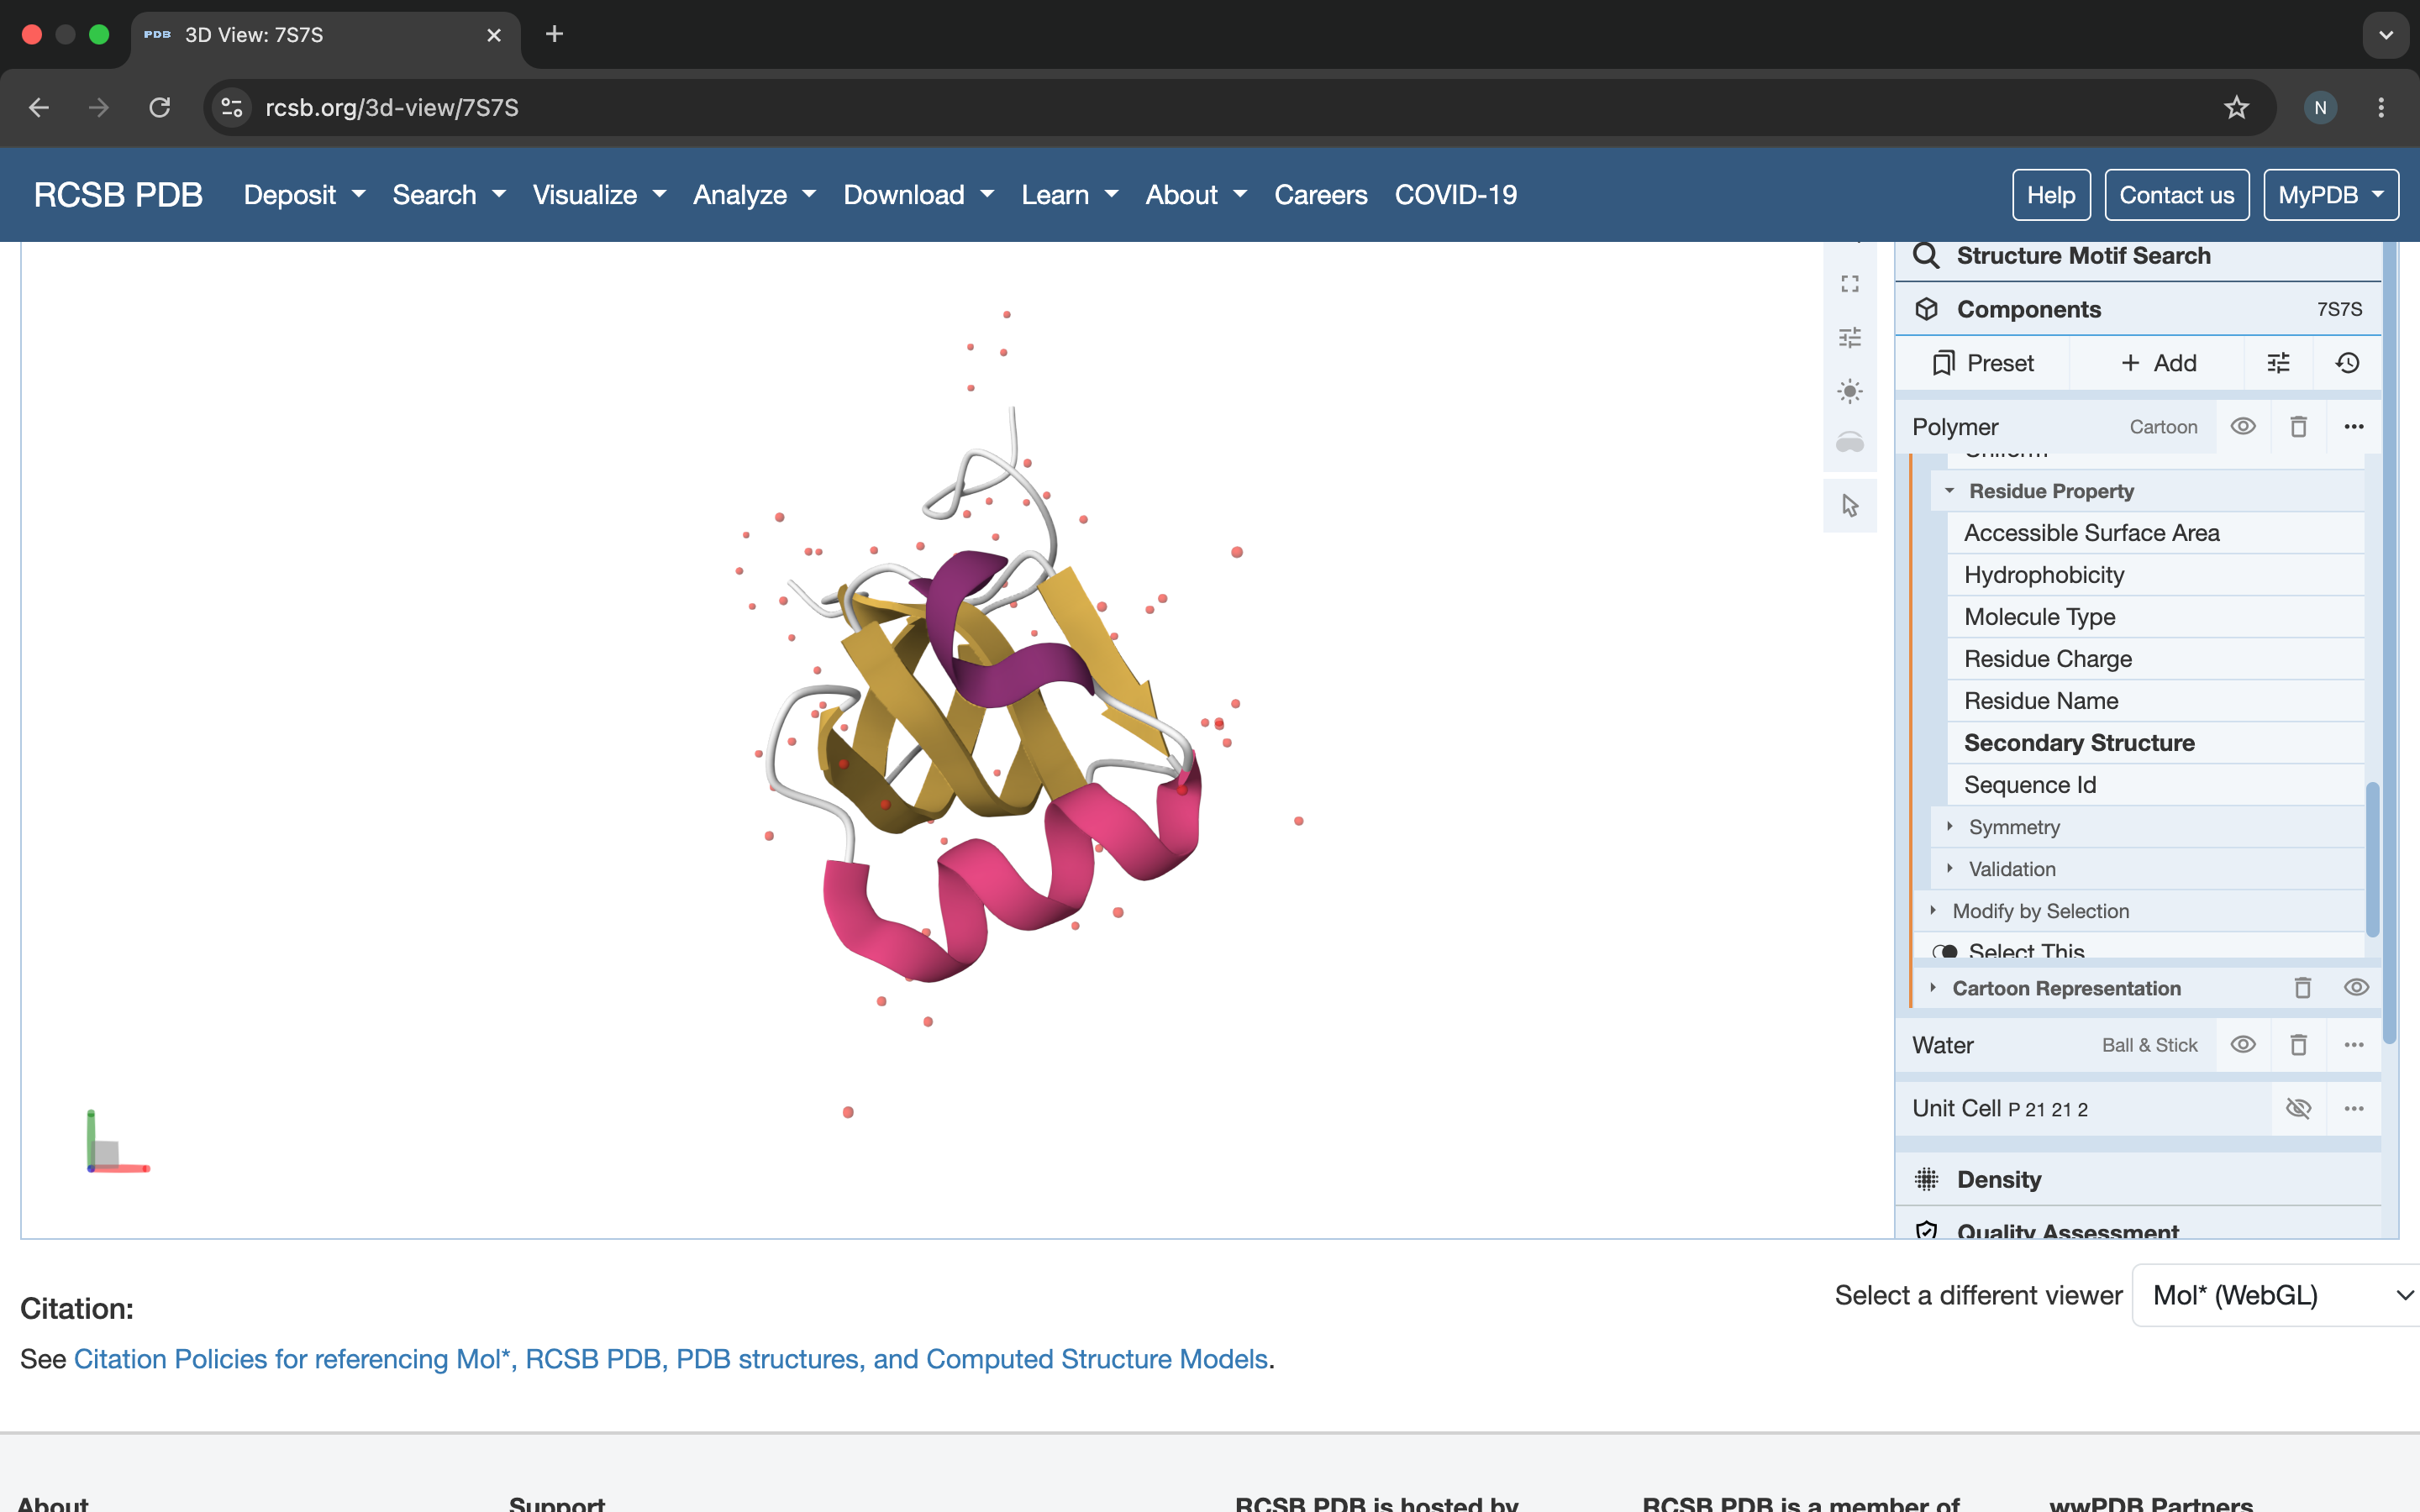Open the About menu
This screenshot has width=2420, height=1512.
pyautogui.click(x=1196, y=195)
